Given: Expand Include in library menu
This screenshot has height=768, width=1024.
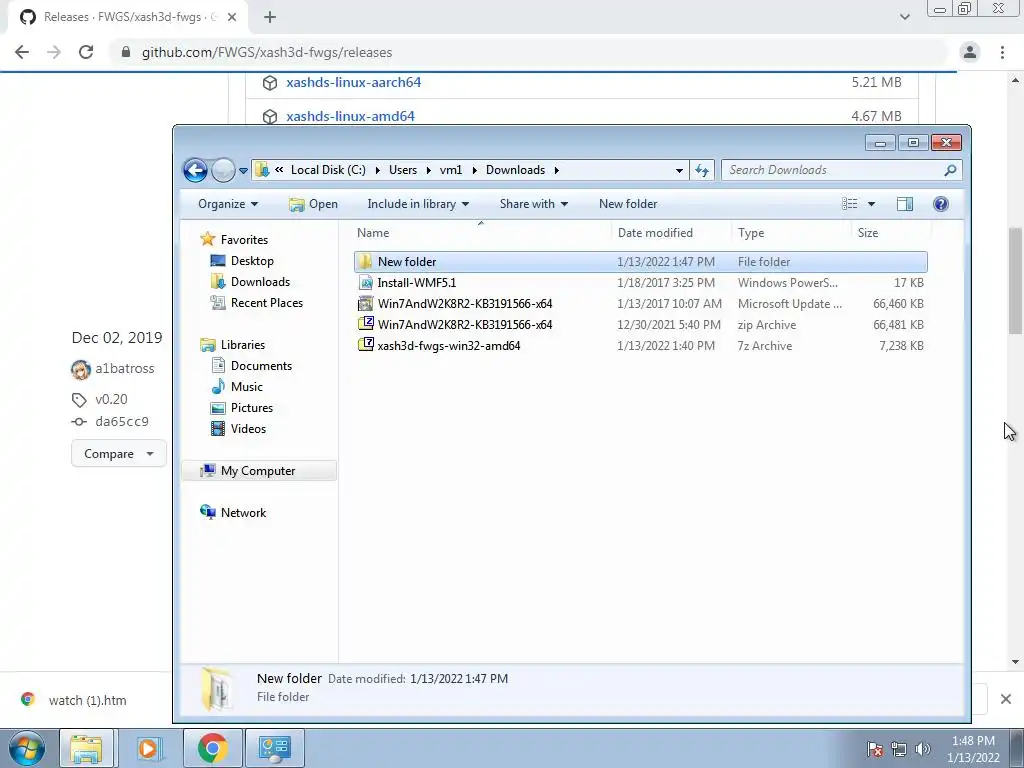Looking at the screenshot, I should pos(418,204).
